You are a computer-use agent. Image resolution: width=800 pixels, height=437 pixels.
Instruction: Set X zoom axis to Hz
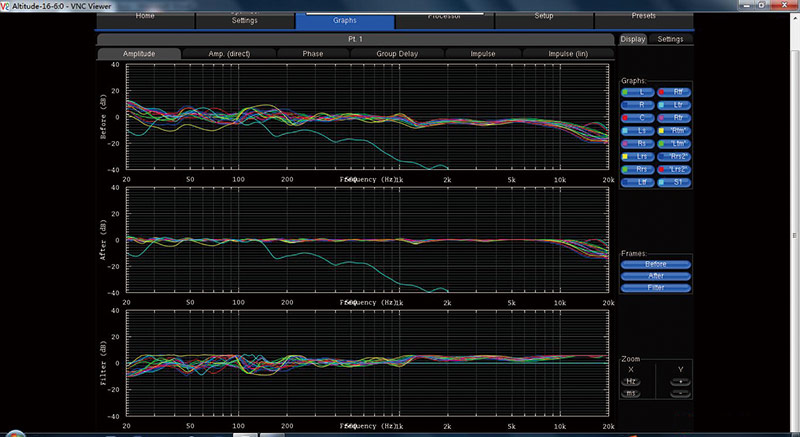(631, 381)
